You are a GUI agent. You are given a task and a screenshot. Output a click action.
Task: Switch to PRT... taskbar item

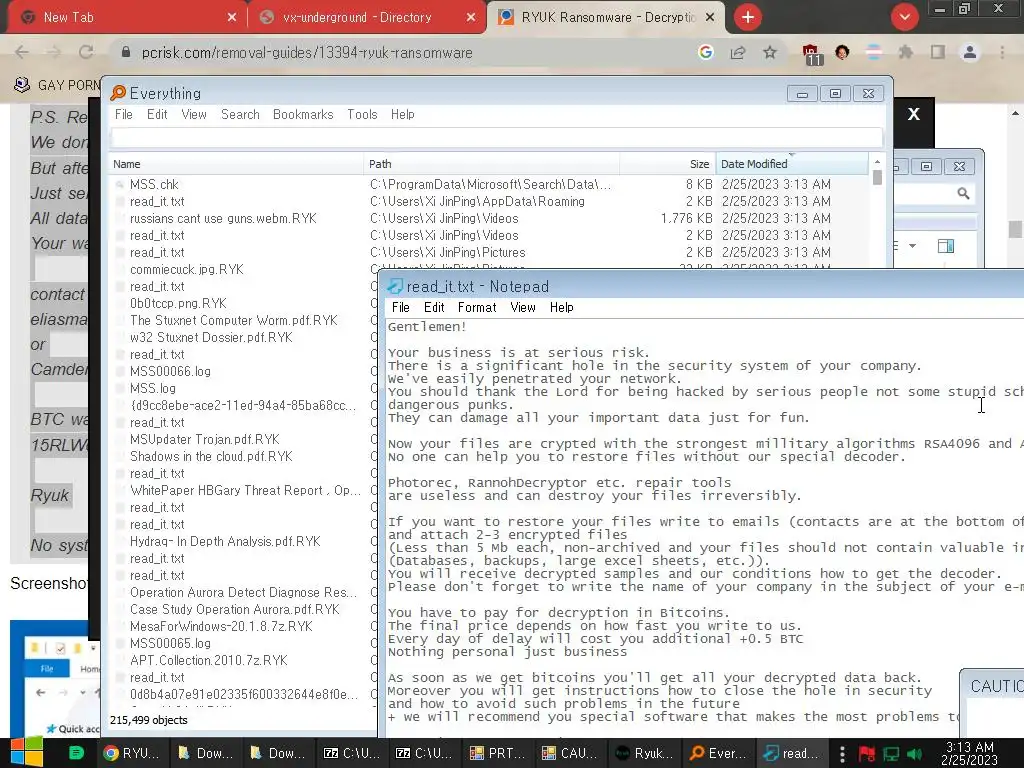tap(498, 753)
